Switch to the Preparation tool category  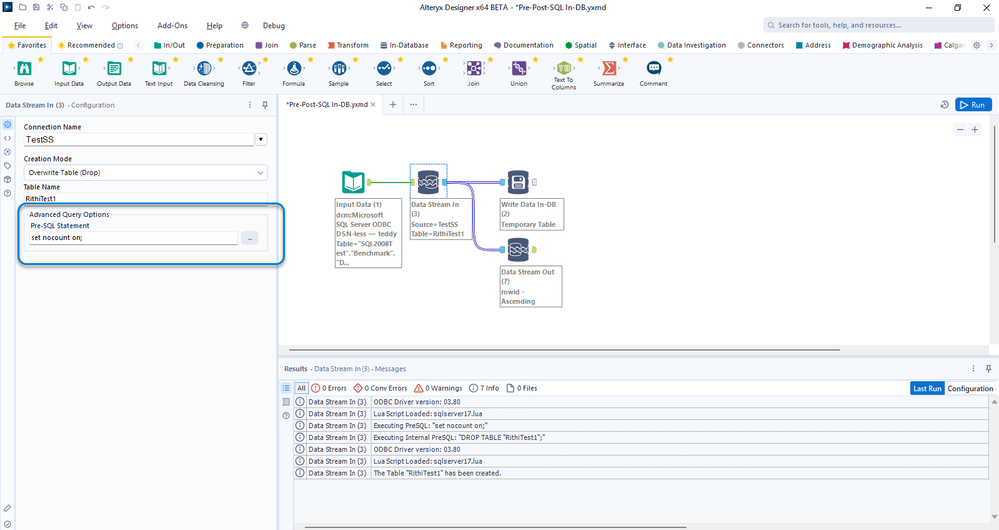tap(220, 45)
